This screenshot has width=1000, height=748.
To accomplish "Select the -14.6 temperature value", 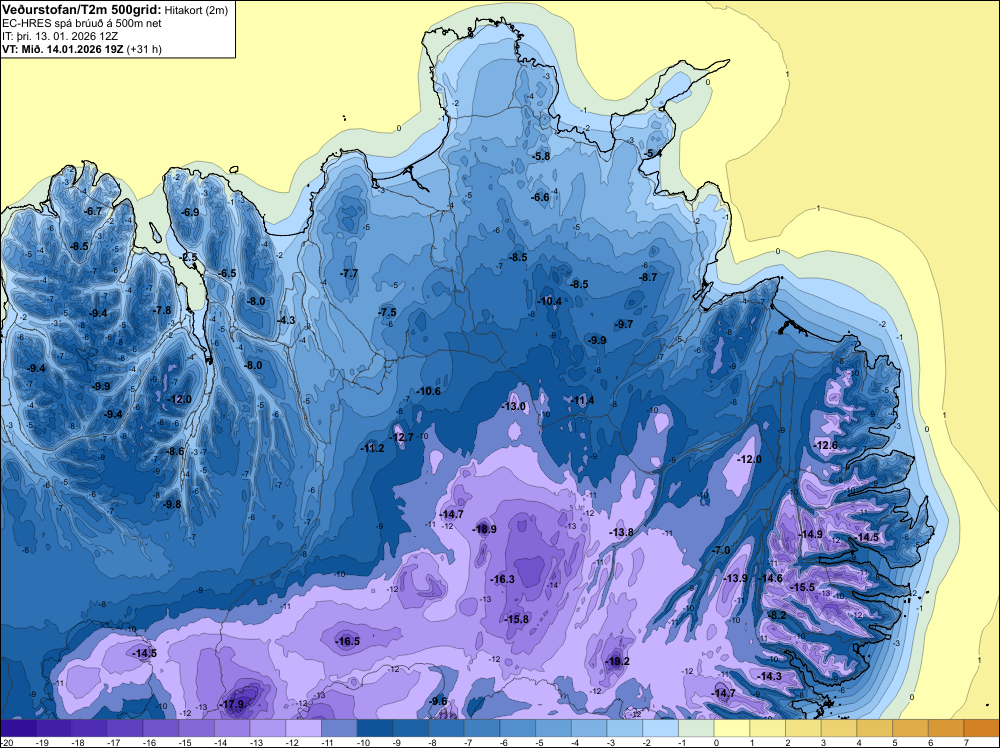I will coord(771,578).
